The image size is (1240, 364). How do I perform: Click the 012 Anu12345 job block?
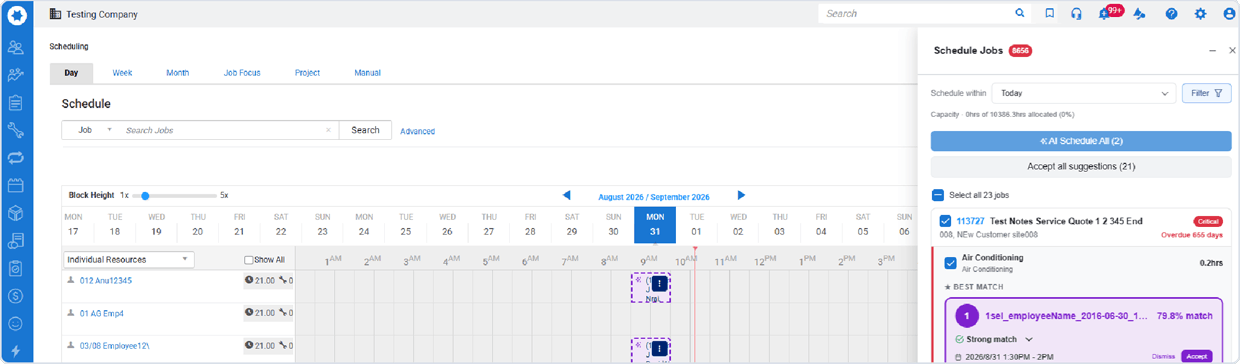tap(650, 287)
